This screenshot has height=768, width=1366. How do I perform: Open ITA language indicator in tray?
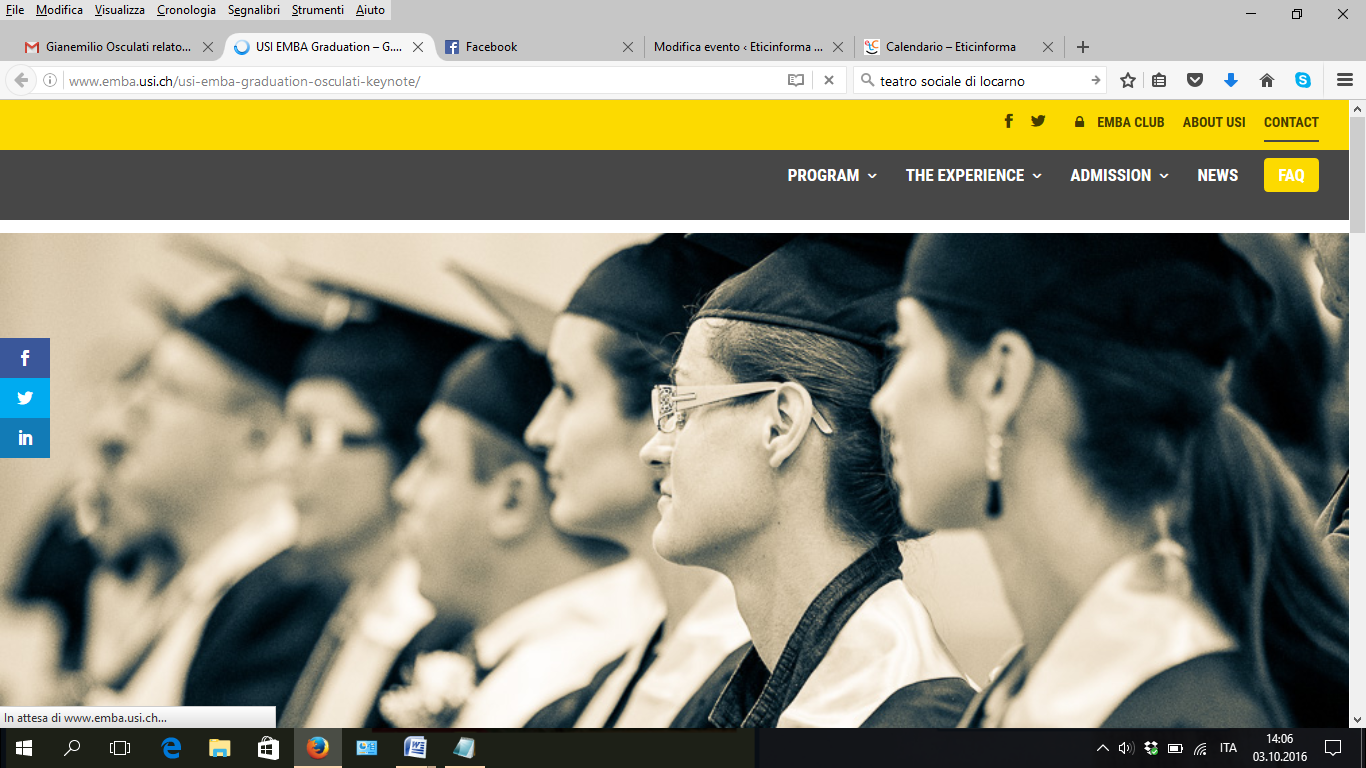tap(1228, 748)
